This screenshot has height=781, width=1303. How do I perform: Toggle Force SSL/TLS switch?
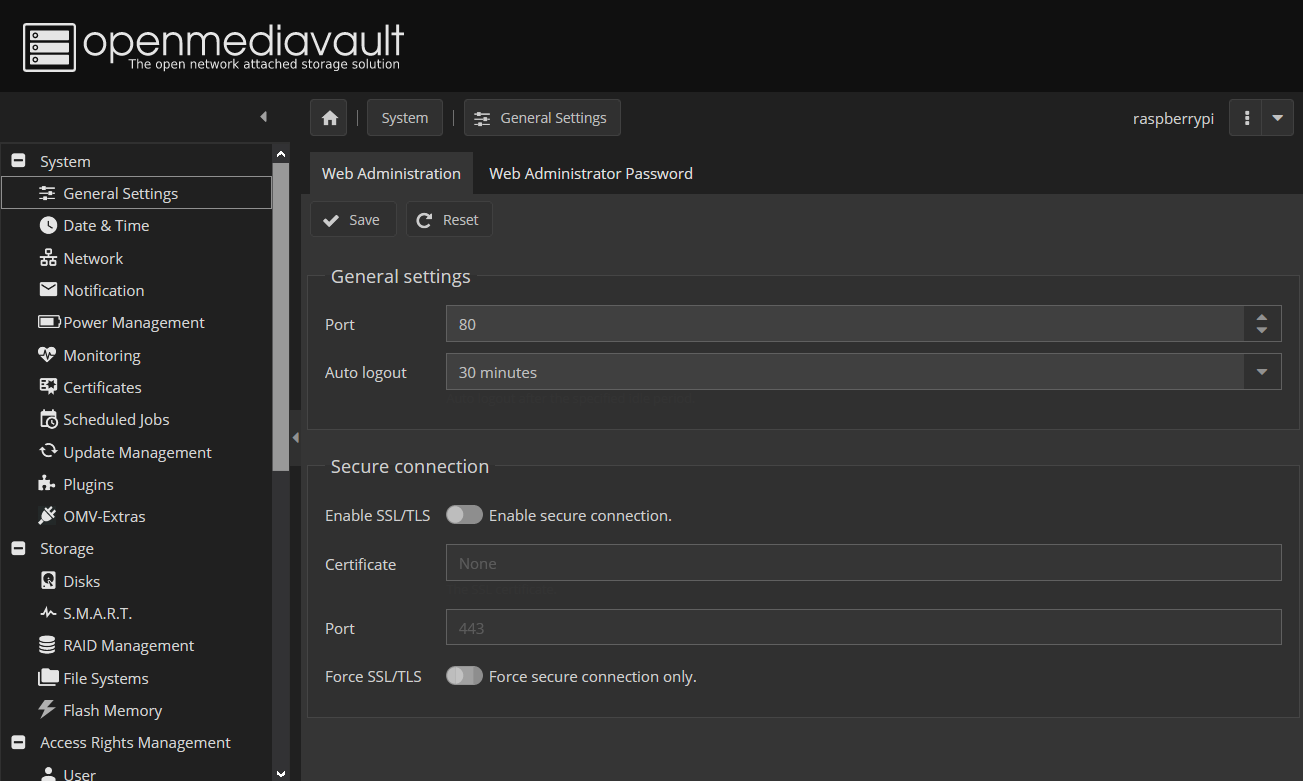point(464,676)
